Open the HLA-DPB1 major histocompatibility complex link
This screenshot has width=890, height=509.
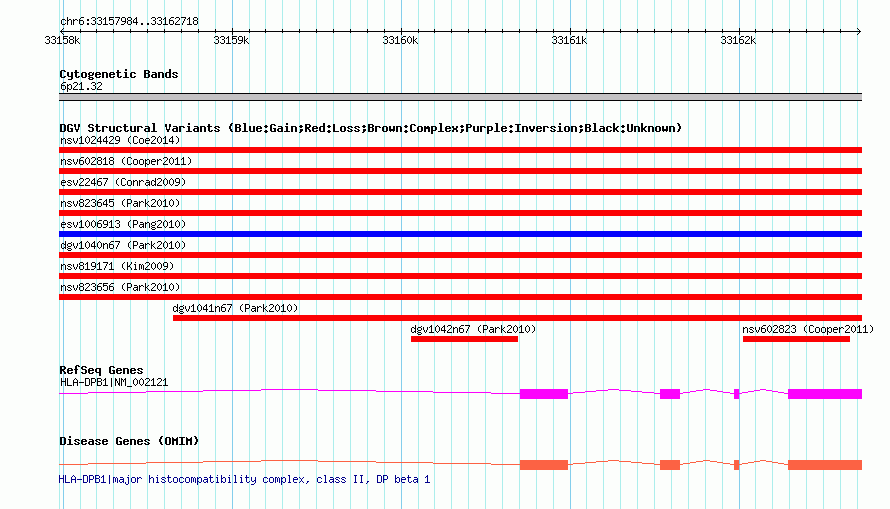(245, 479)
